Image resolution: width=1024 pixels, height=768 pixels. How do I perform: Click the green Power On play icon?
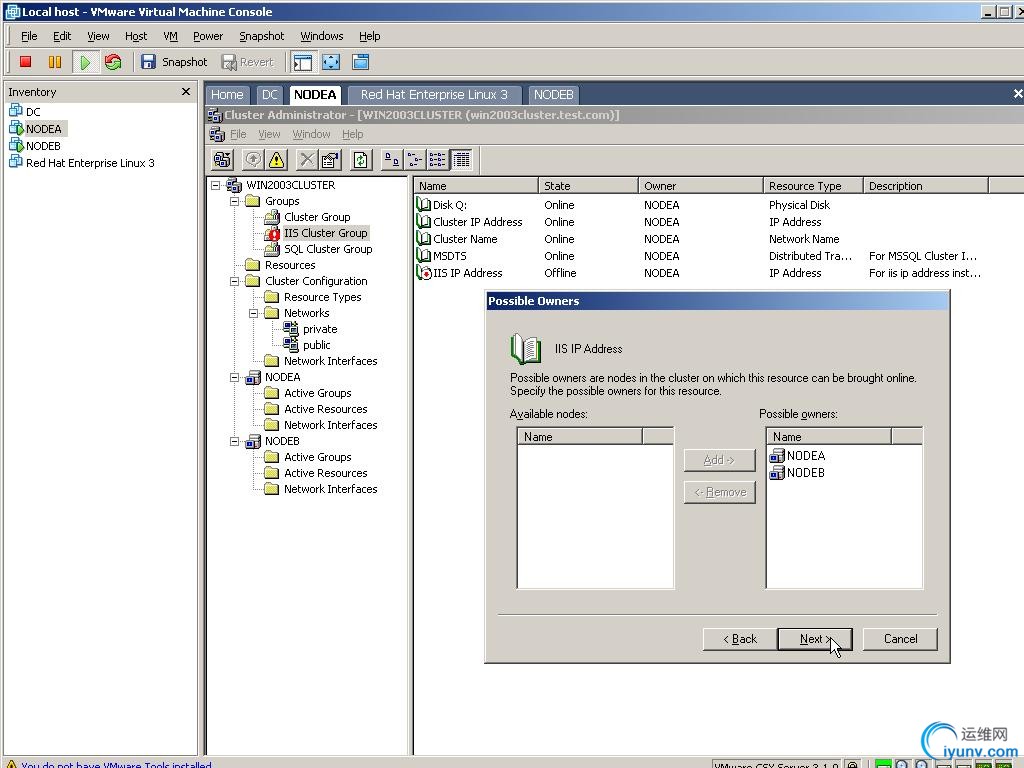click(x=85, y=62)
